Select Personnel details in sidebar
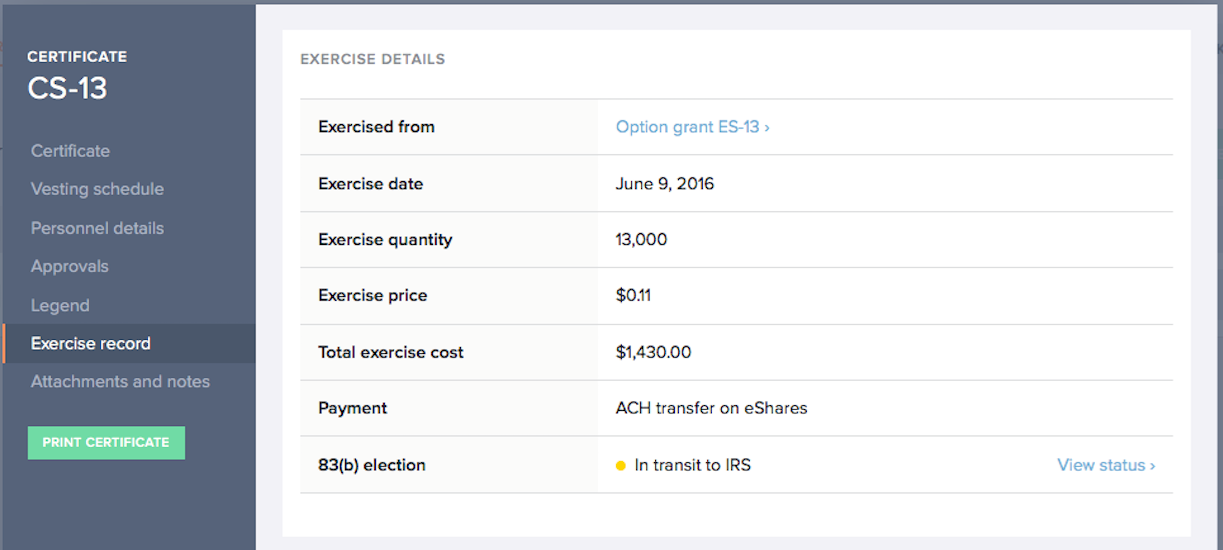This screenshot has width=1223, height=550. tap(97, 228)
